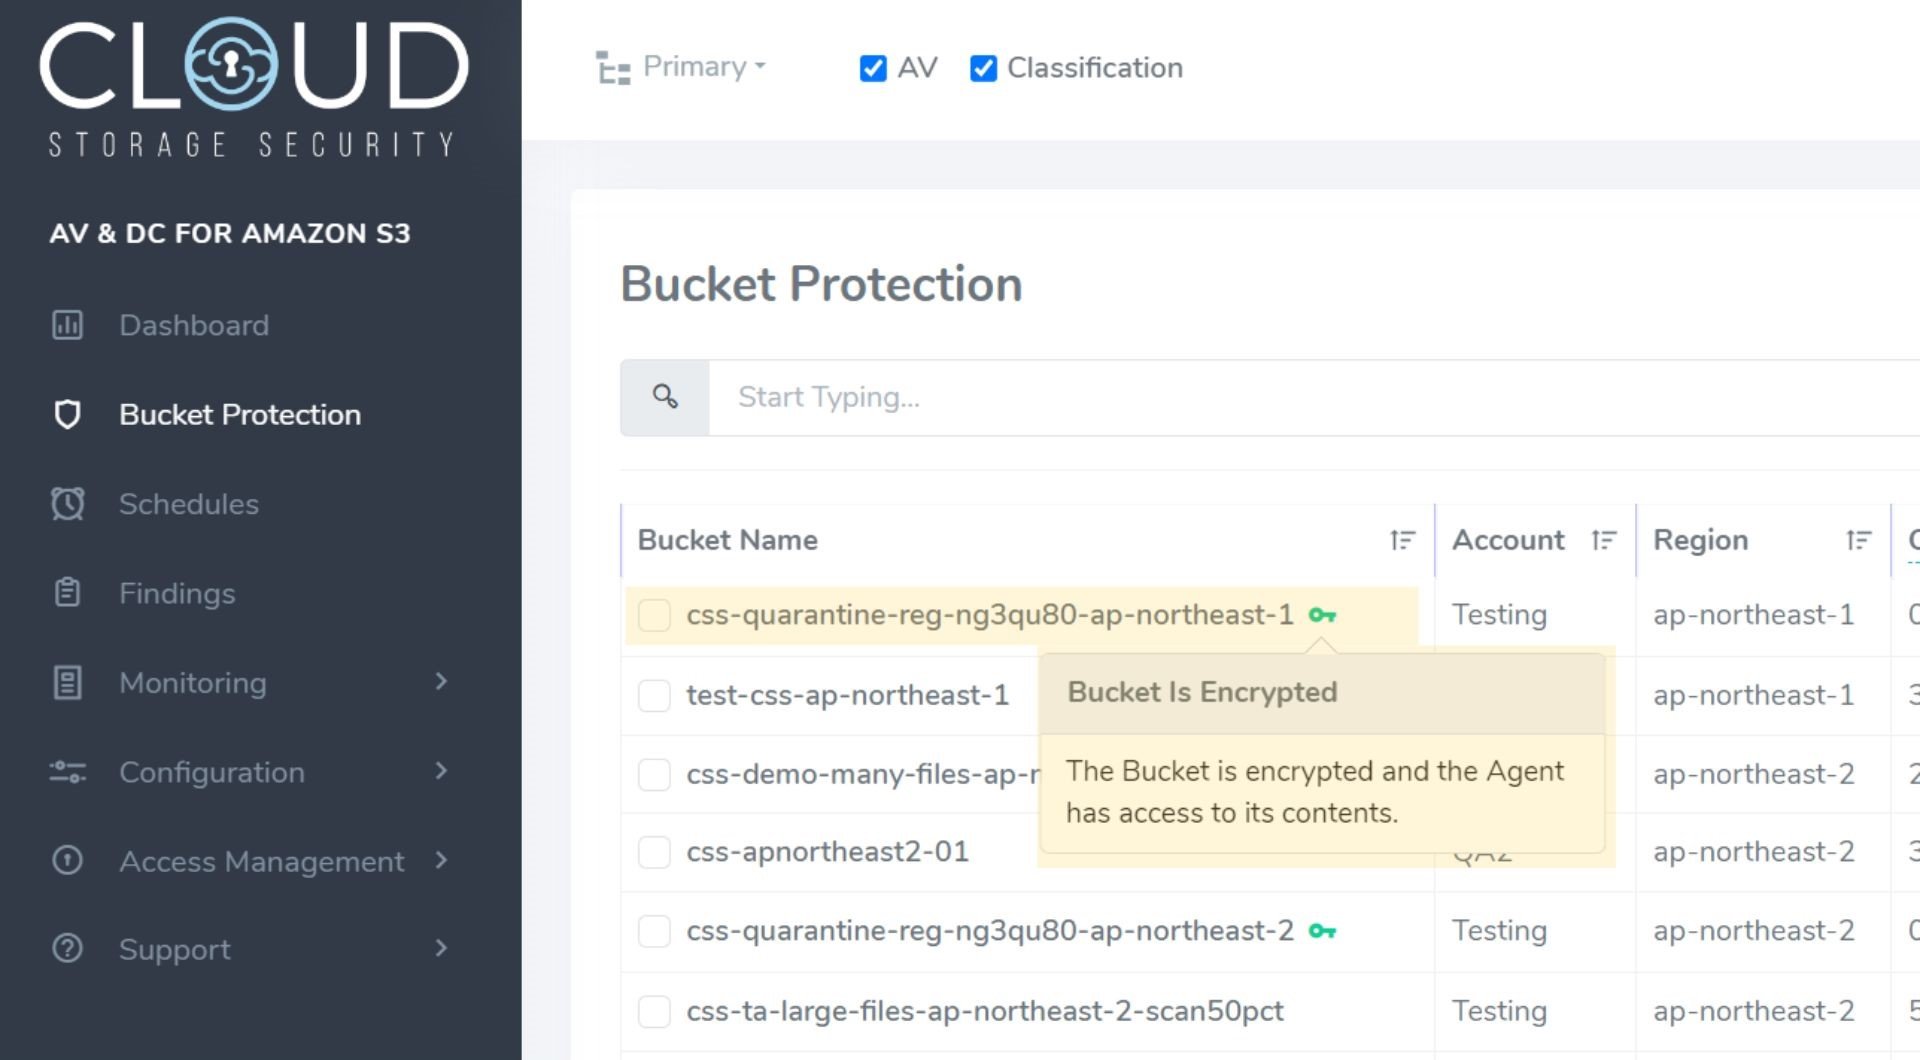Disable the Classification checkbox
The image size is (1920, 1060).
coord(983,68)
